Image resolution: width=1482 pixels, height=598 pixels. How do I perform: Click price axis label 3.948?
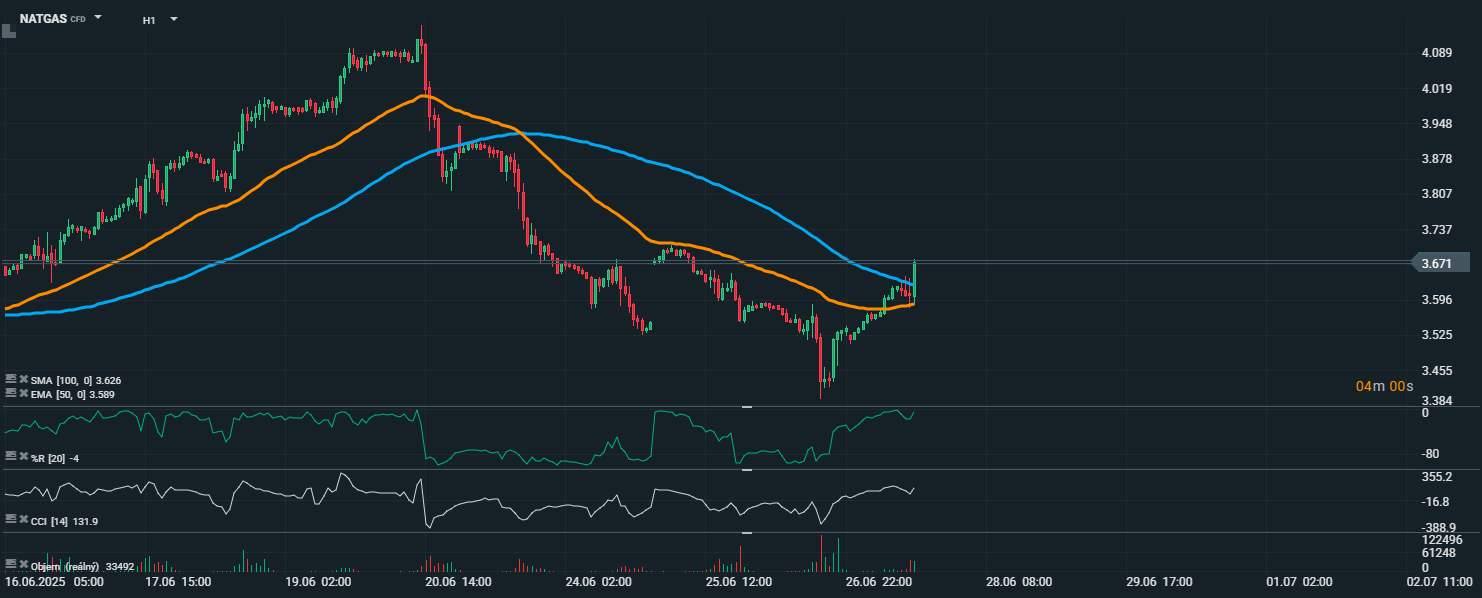[x=1436, y=124]
